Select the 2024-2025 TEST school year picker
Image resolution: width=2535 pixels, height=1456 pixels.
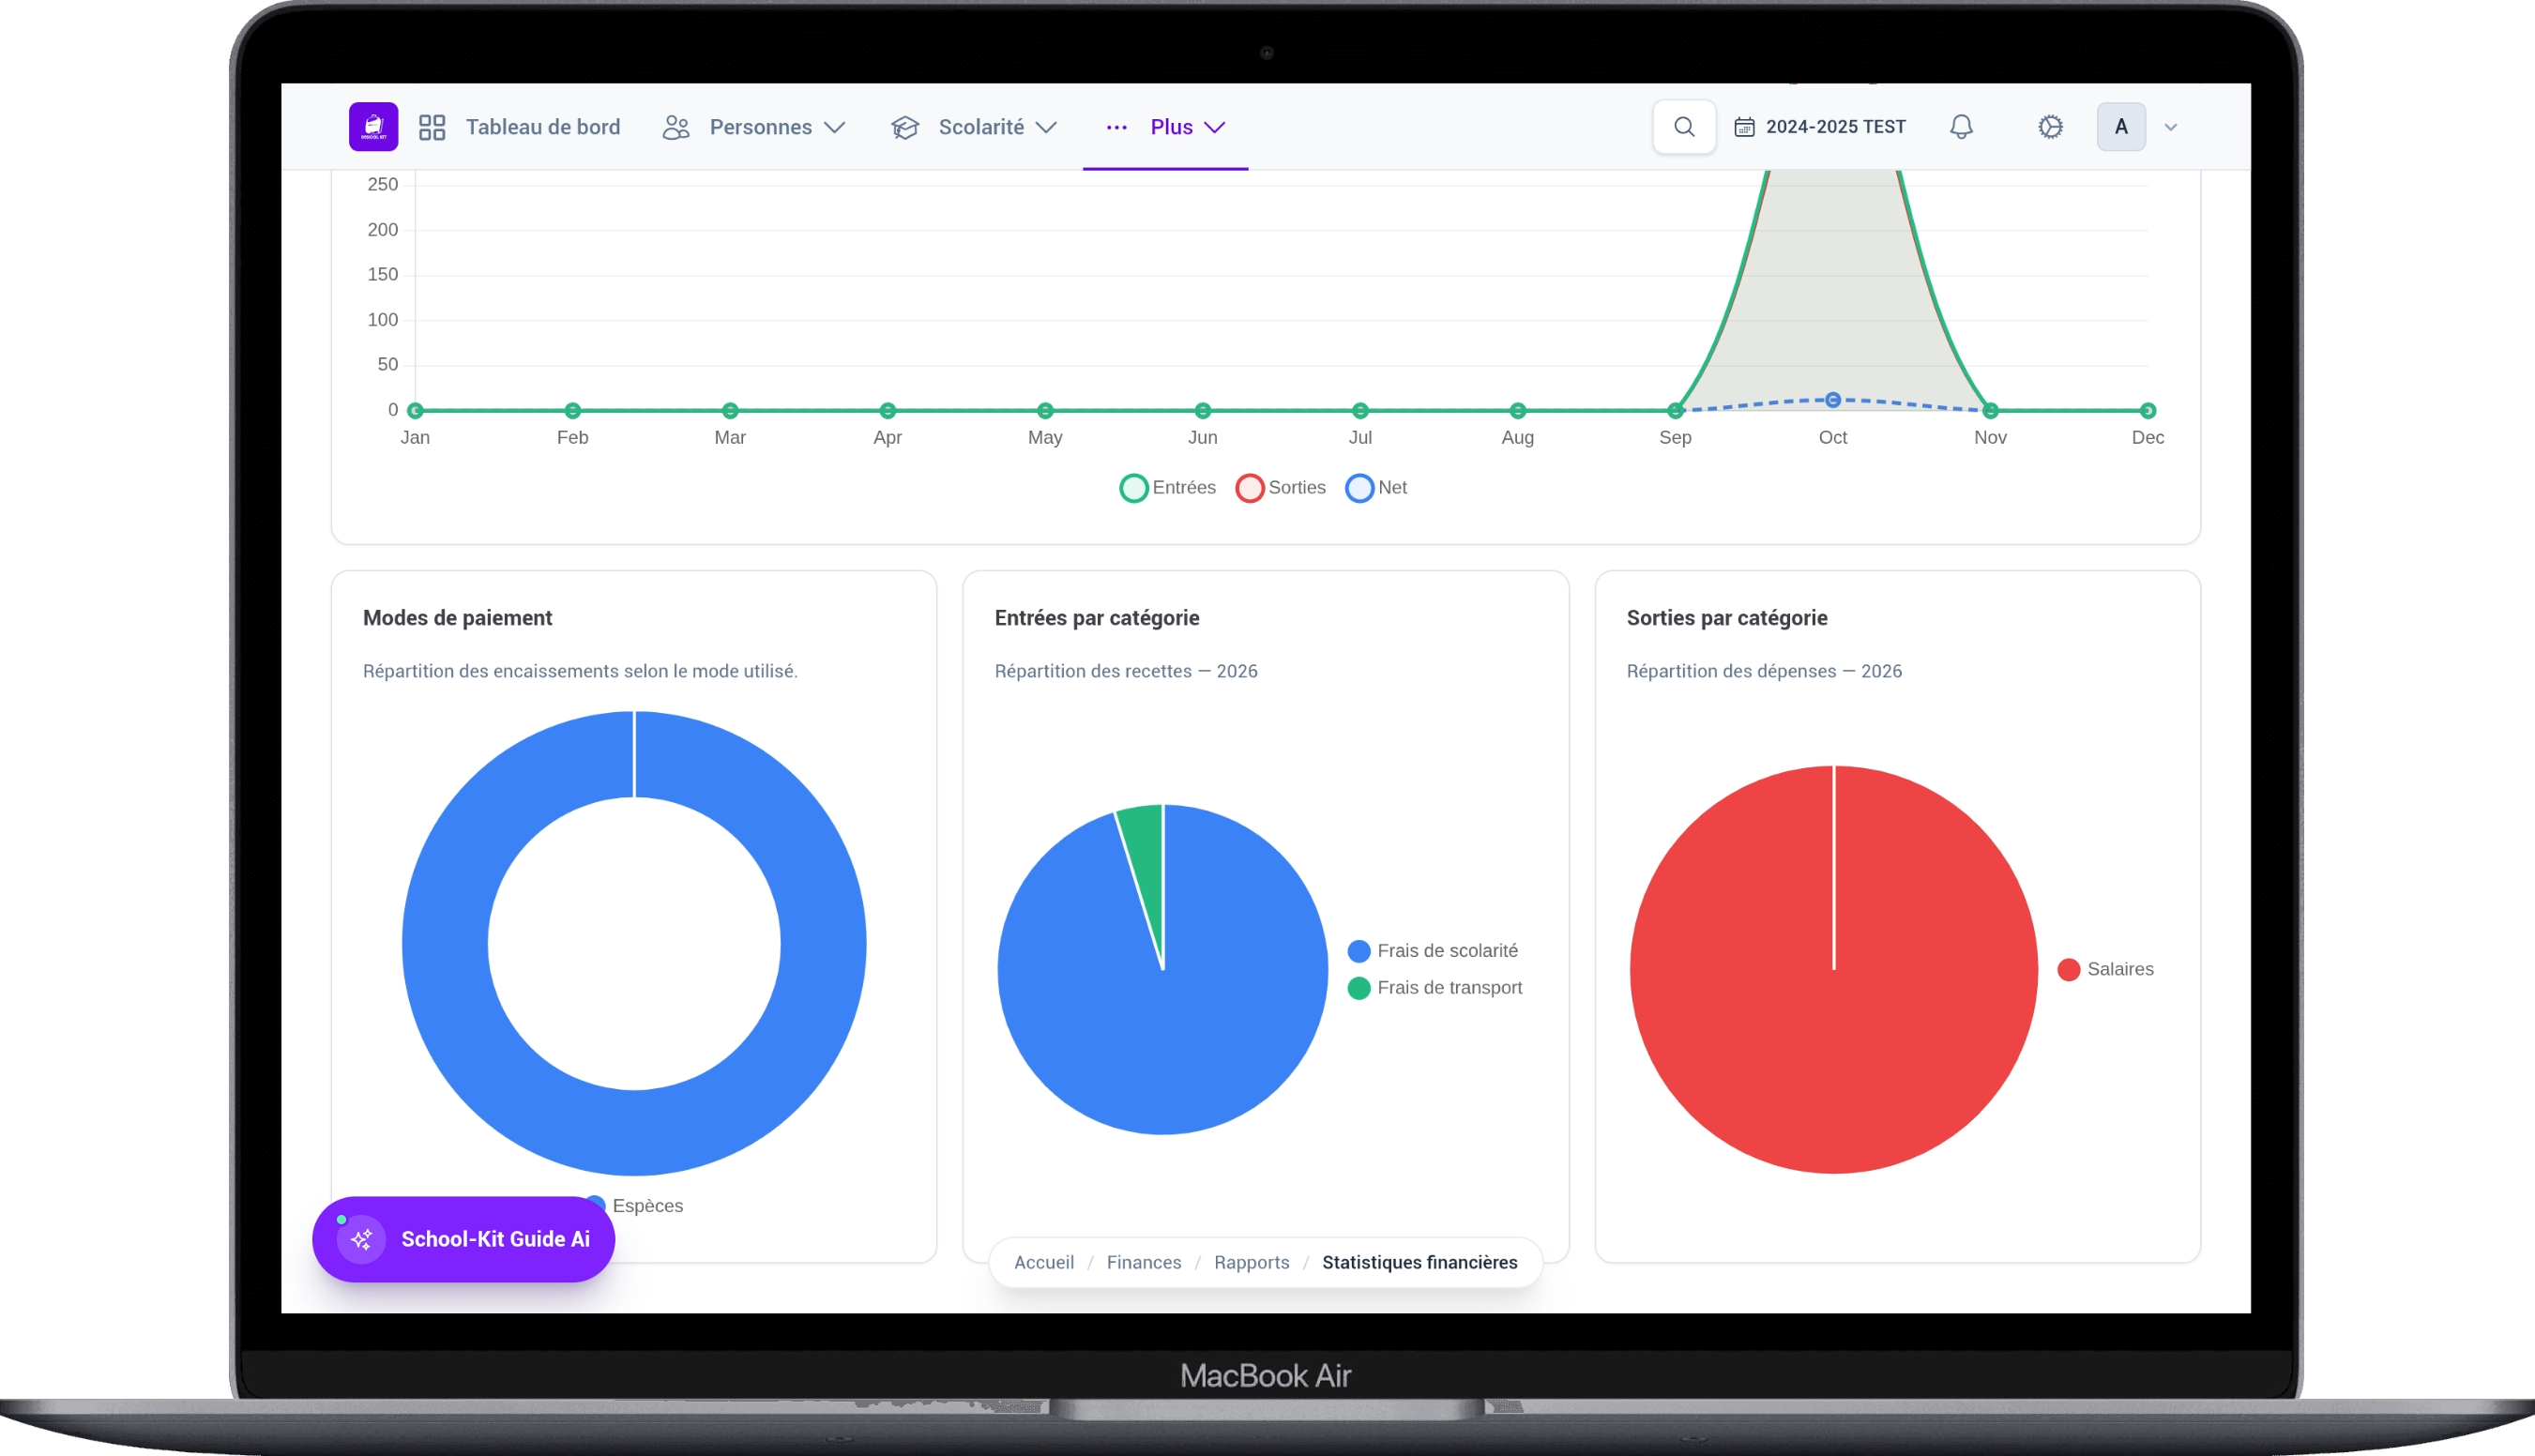[x=1819, y=127]
